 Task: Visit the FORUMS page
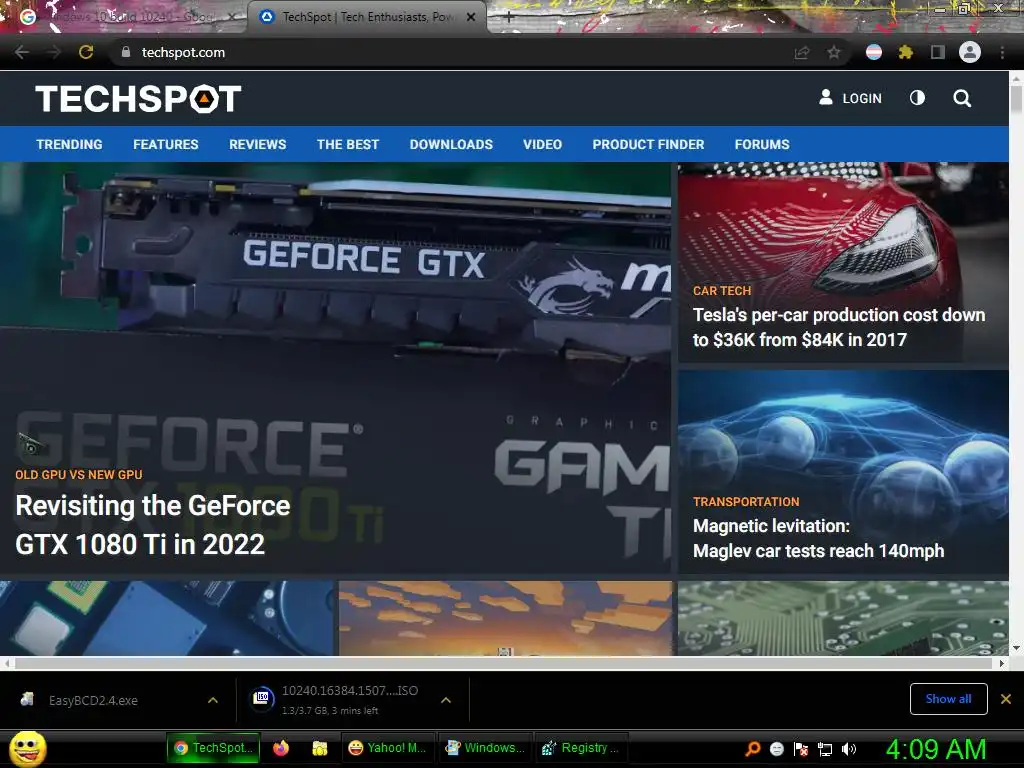762,144
